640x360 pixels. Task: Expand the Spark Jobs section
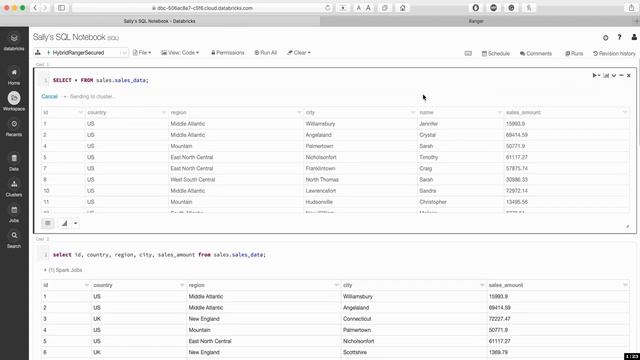coord(63,270)
